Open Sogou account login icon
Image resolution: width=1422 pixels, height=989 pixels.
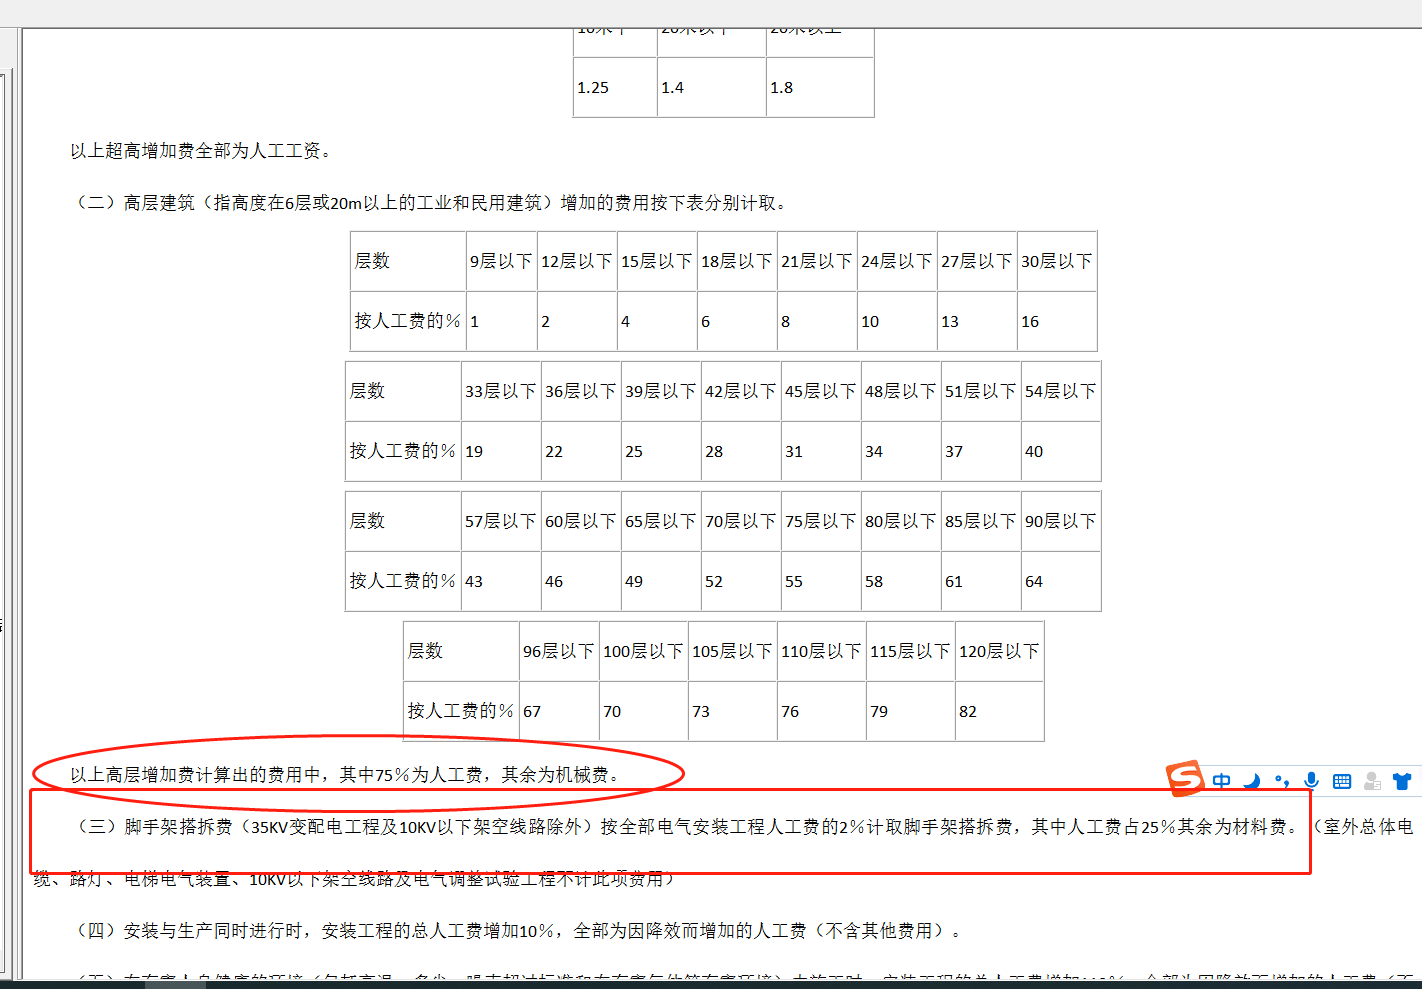1372,781
